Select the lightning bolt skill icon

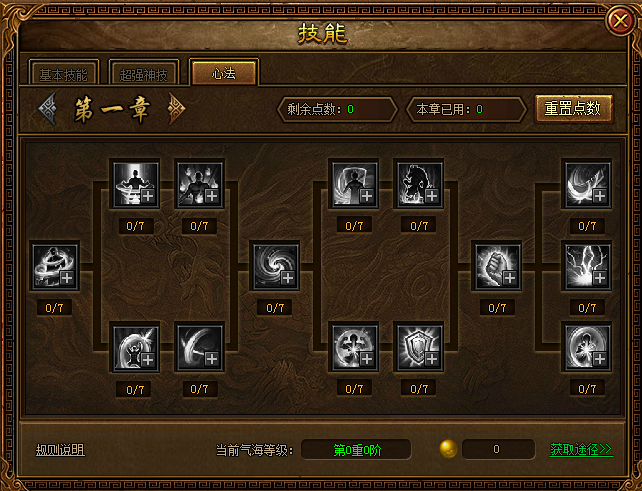pos(588,266)
